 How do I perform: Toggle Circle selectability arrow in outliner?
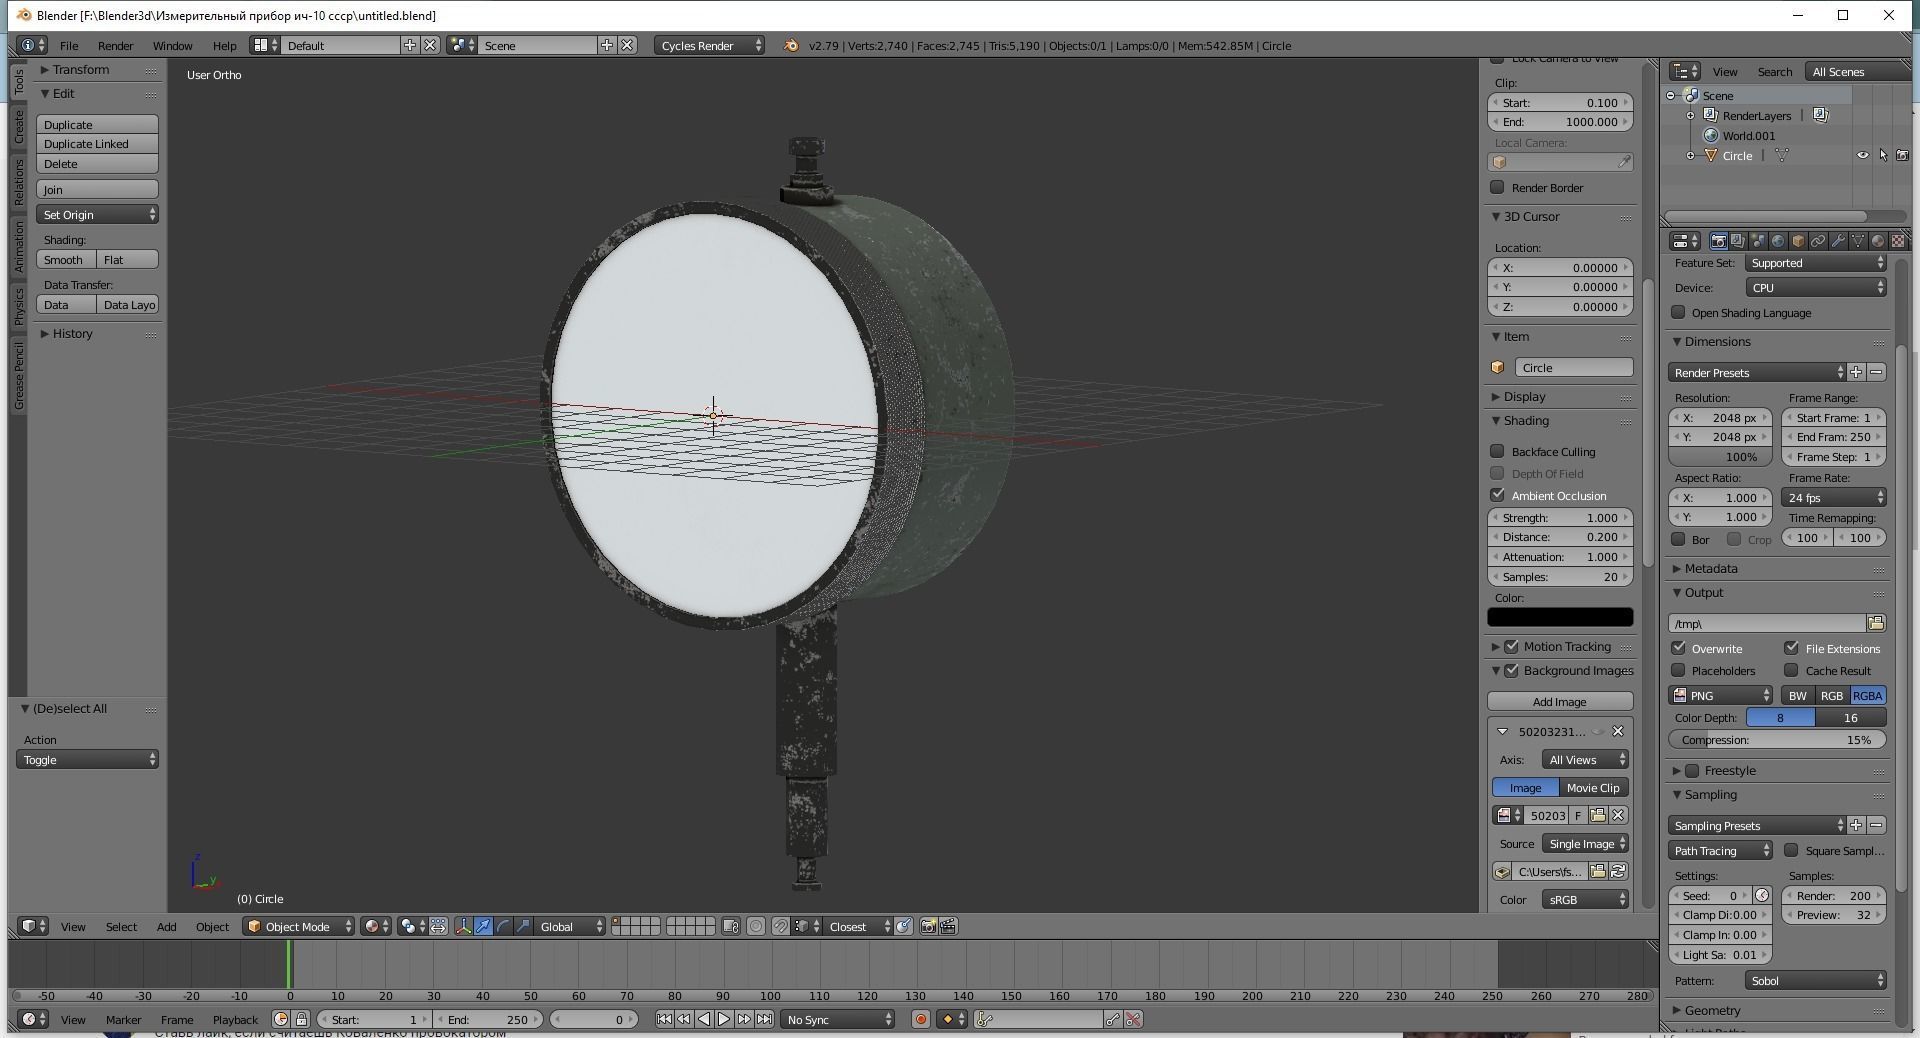pos(1883,156)
